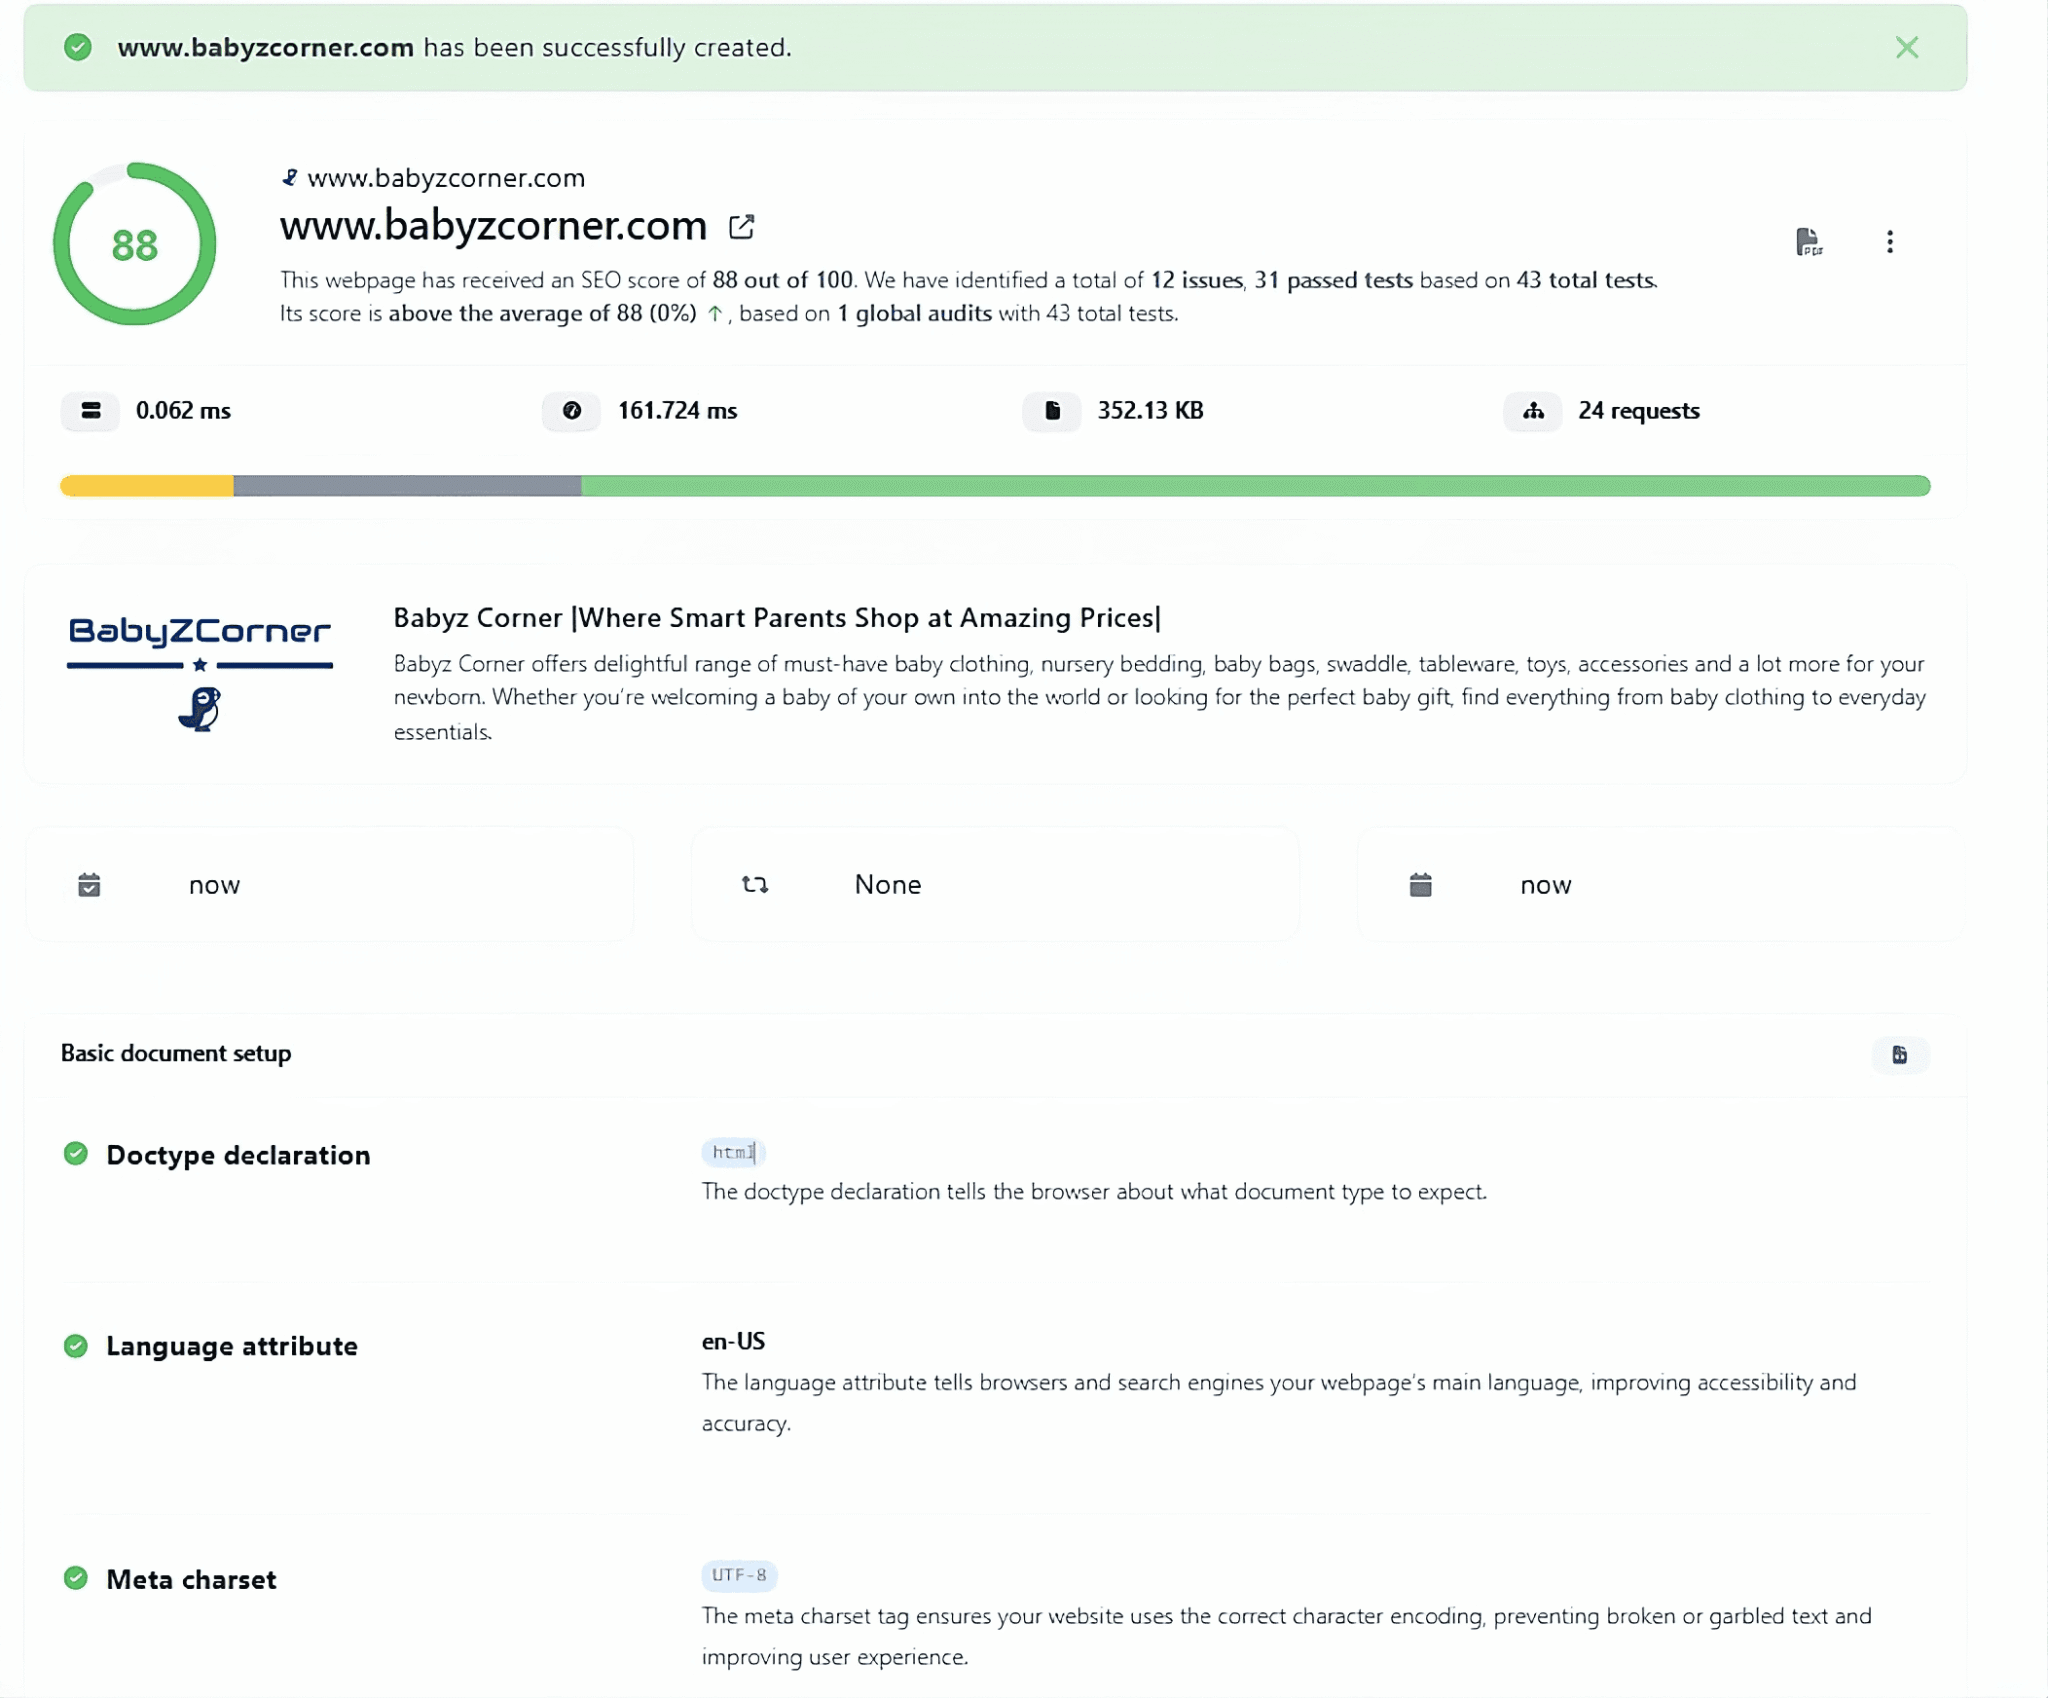The height and width of the screenshot is (1698, 2048).
Task: Dismiss the site created success notification
Action: (1908, 47)
